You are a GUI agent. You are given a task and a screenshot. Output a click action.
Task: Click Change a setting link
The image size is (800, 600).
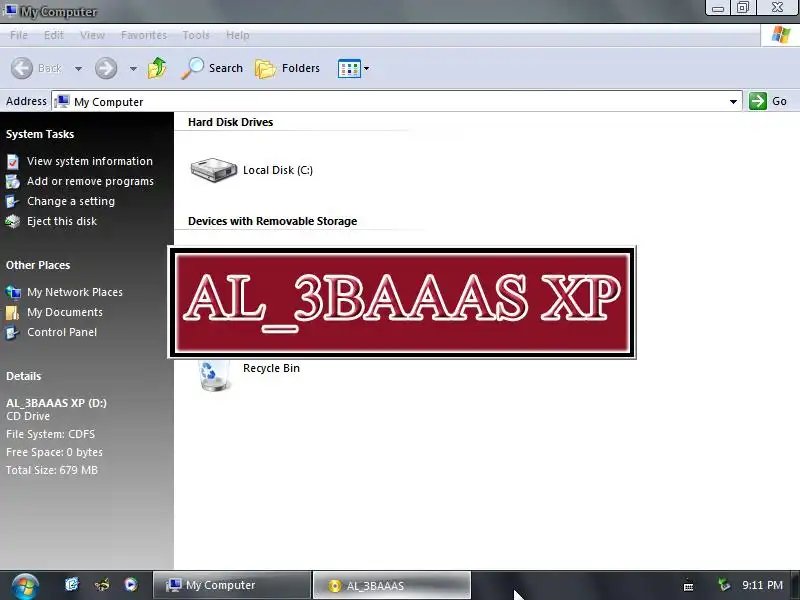[71, 201]
